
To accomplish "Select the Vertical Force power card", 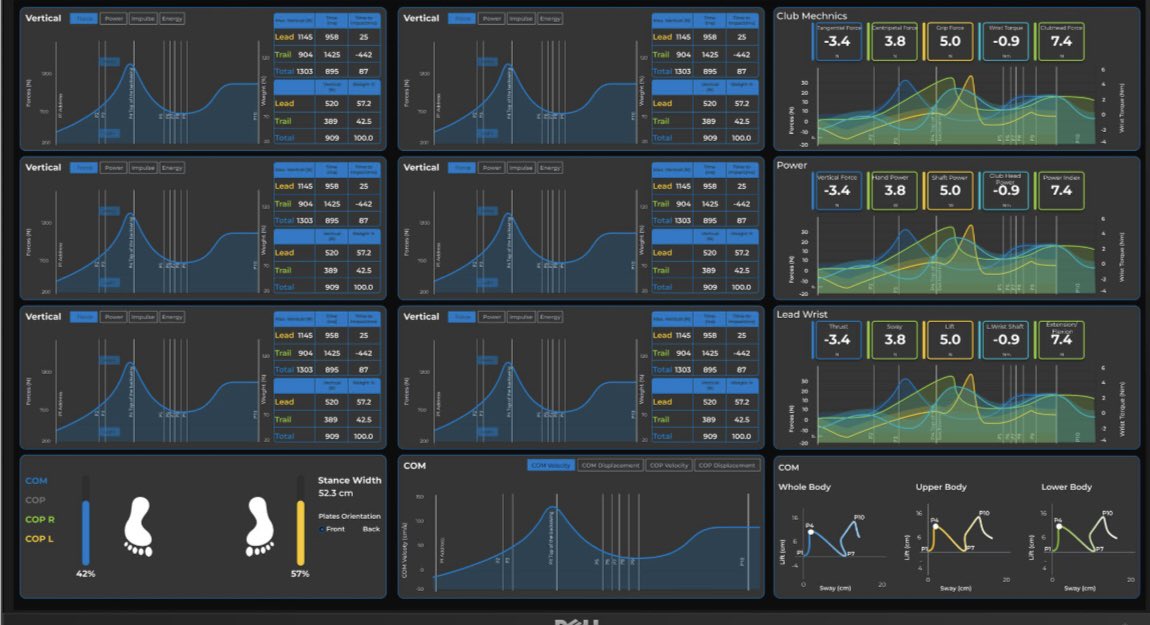I will click(x=837, y=191).
